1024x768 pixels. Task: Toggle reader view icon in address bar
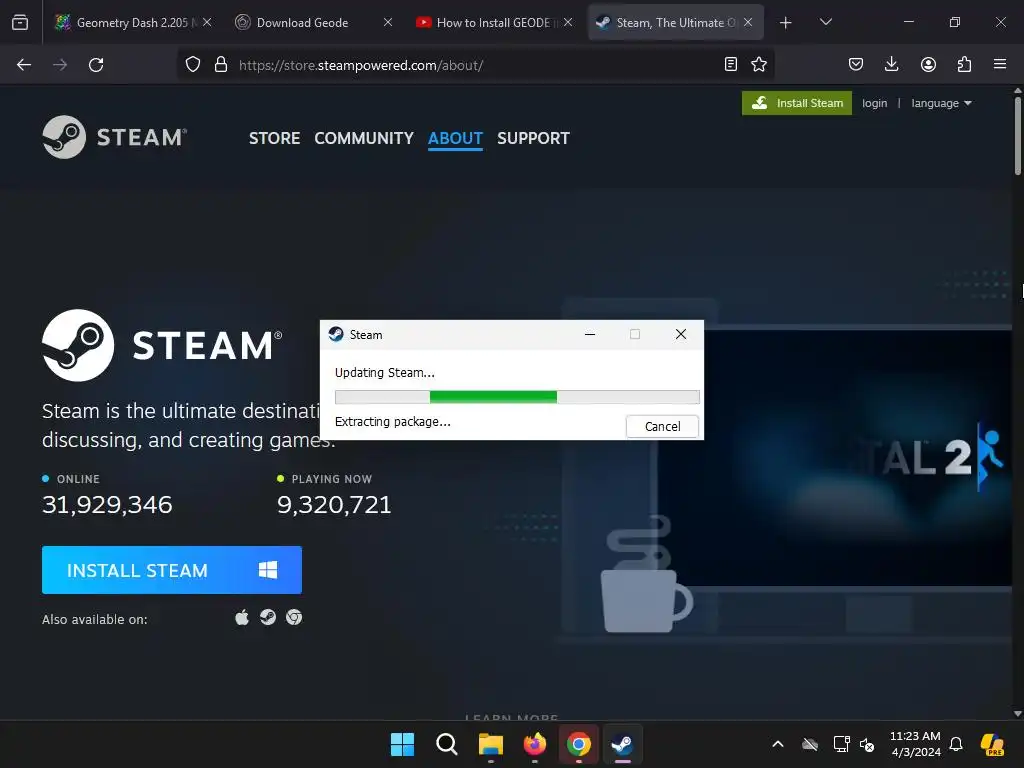point(731,64)
